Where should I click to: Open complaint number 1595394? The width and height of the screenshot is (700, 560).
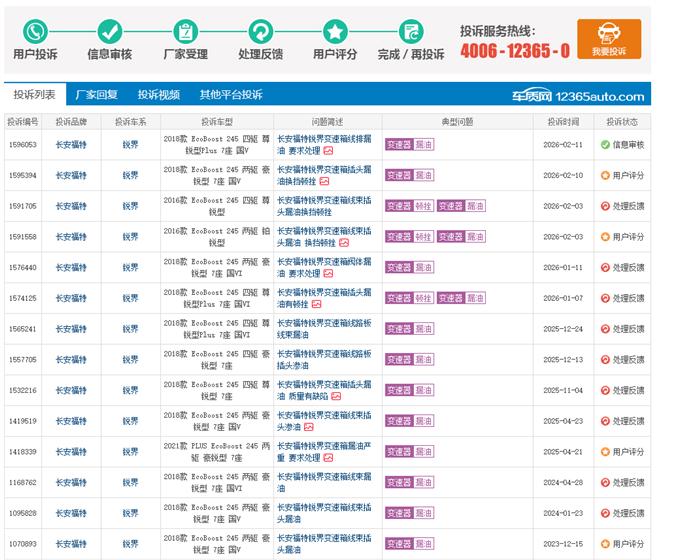(22, 175)
